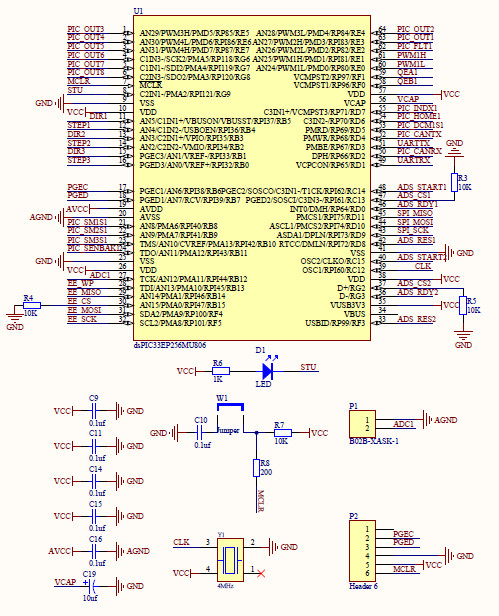The width and height of the screenshot is (499, 616).
Task: Select the P2 Header 6 connector
Action: [x=362, y=551]
